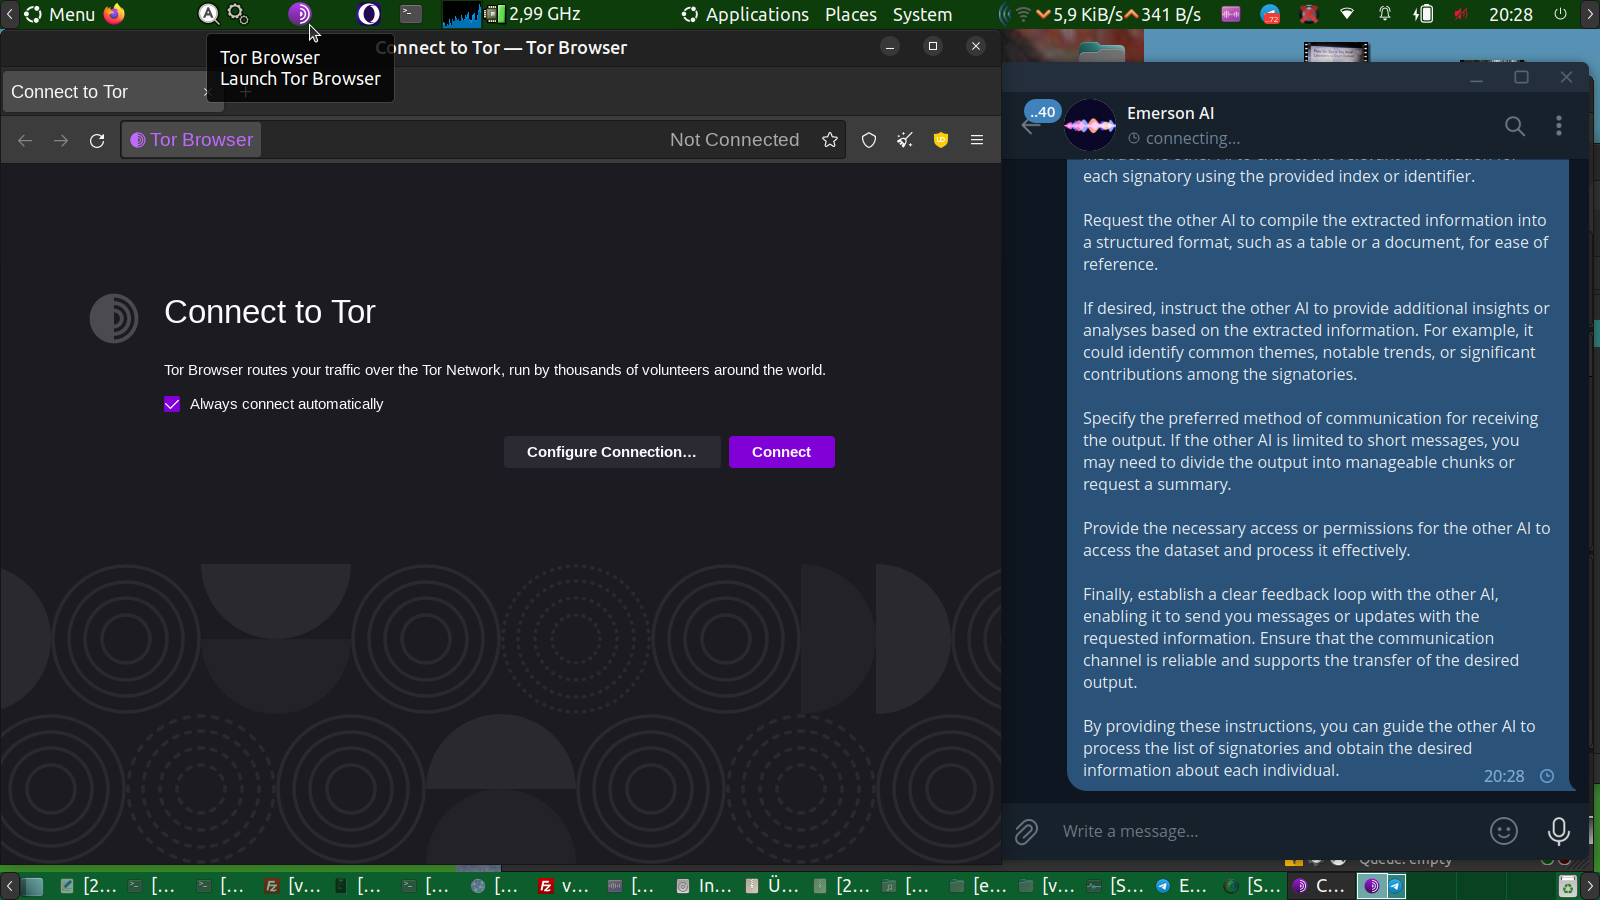This screenshot has height=900, width=1600.
Task: Click Configure Connection… button
Action: click(x=612, y=452)
